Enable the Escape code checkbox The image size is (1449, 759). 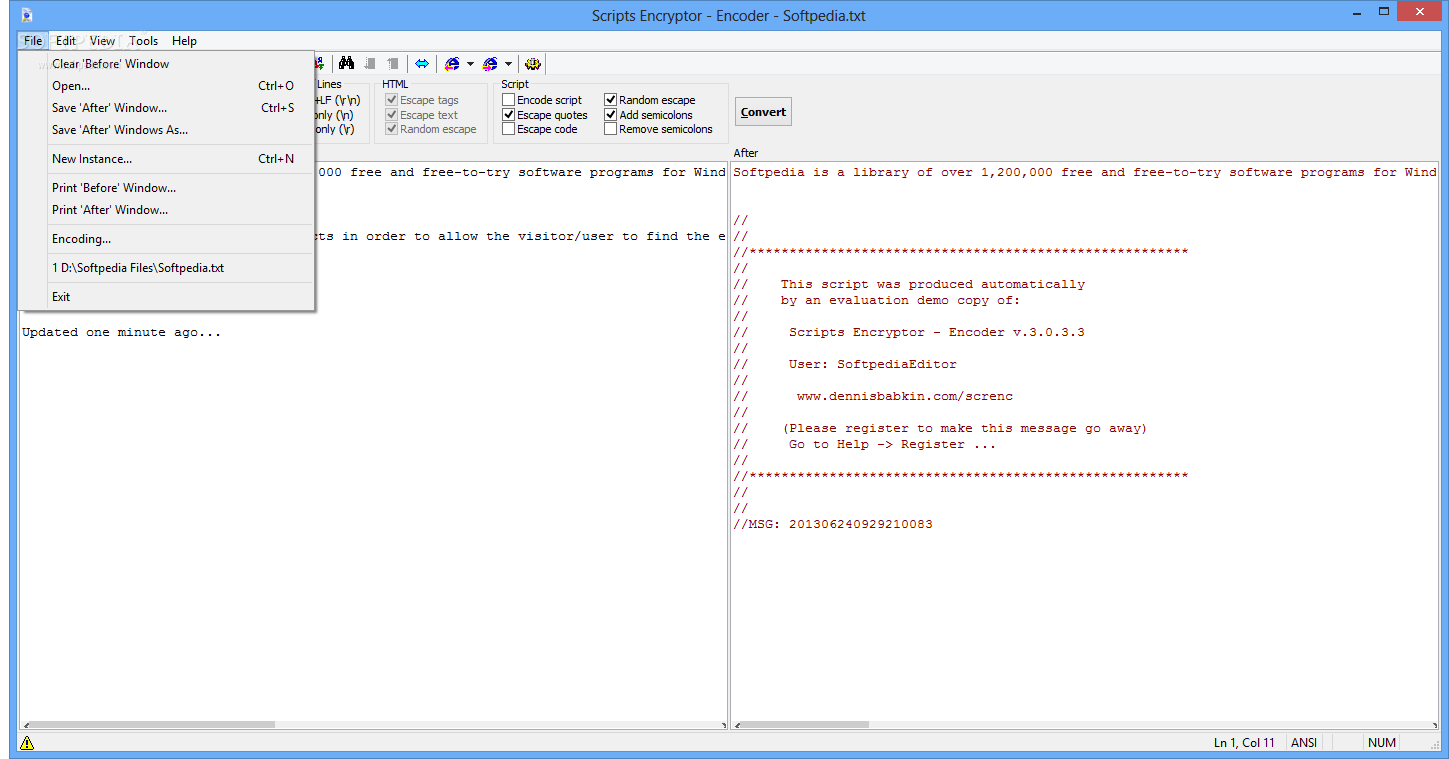coord(509,129)
